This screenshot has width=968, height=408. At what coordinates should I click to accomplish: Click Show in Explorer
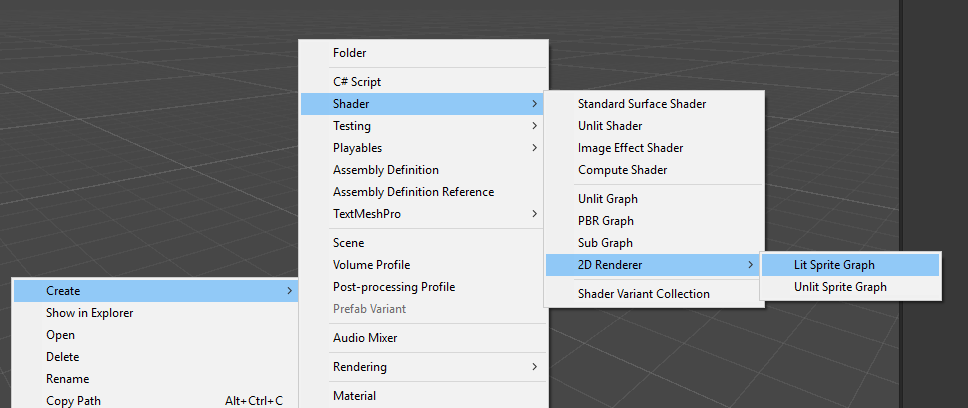point(90,313)
